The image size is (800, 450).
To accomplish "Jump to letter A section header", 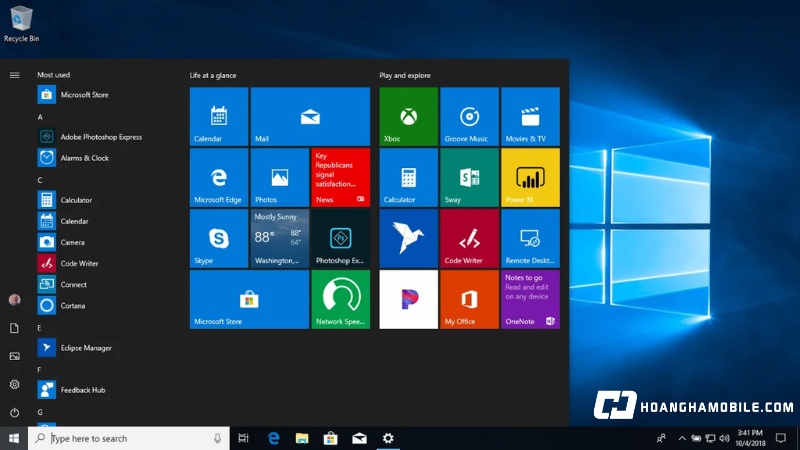I will [x=40, y=117].
